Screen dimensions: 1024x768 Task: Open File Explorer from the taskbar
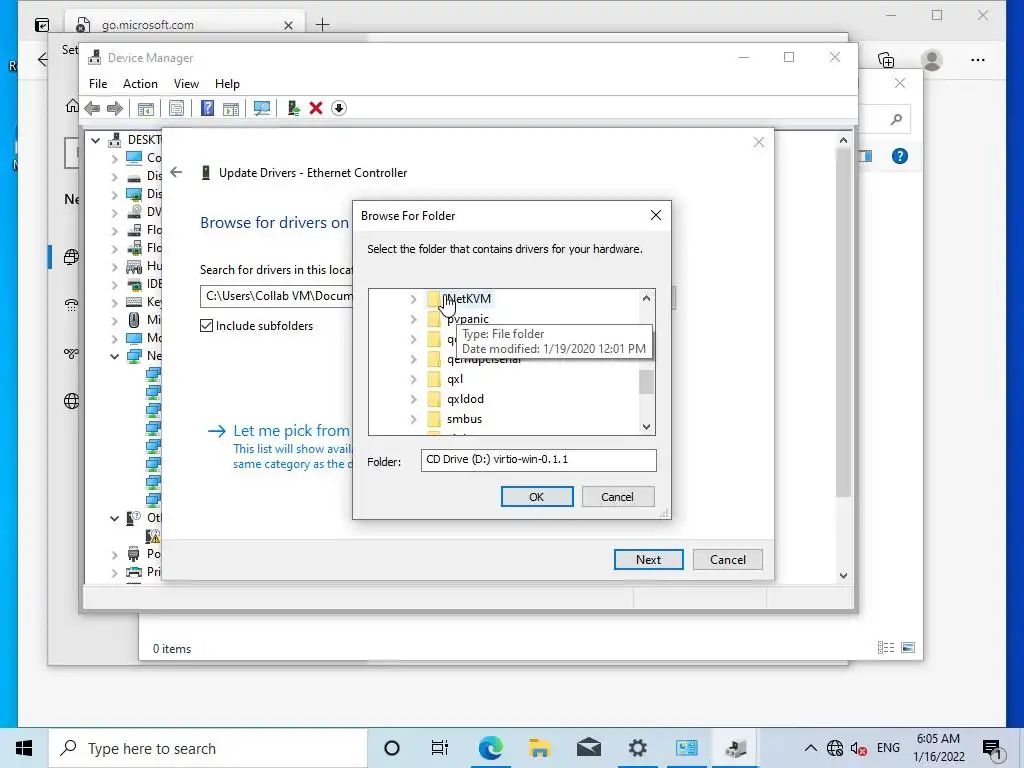(539, 748)
